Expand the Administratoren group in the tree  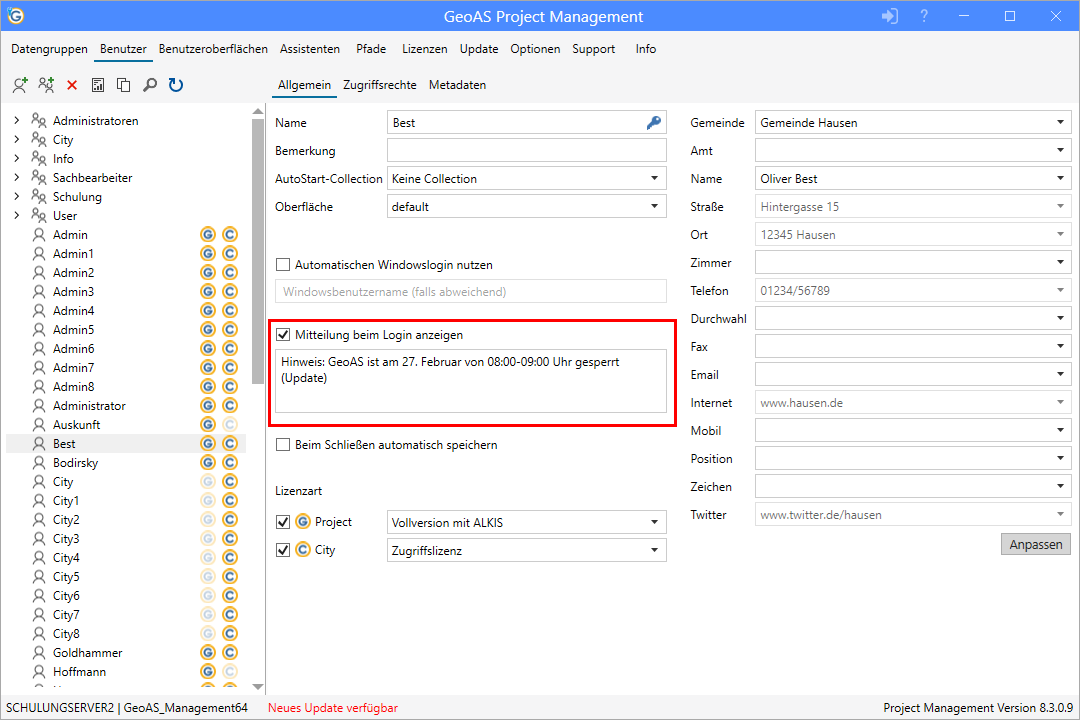[x=16, y=120]
